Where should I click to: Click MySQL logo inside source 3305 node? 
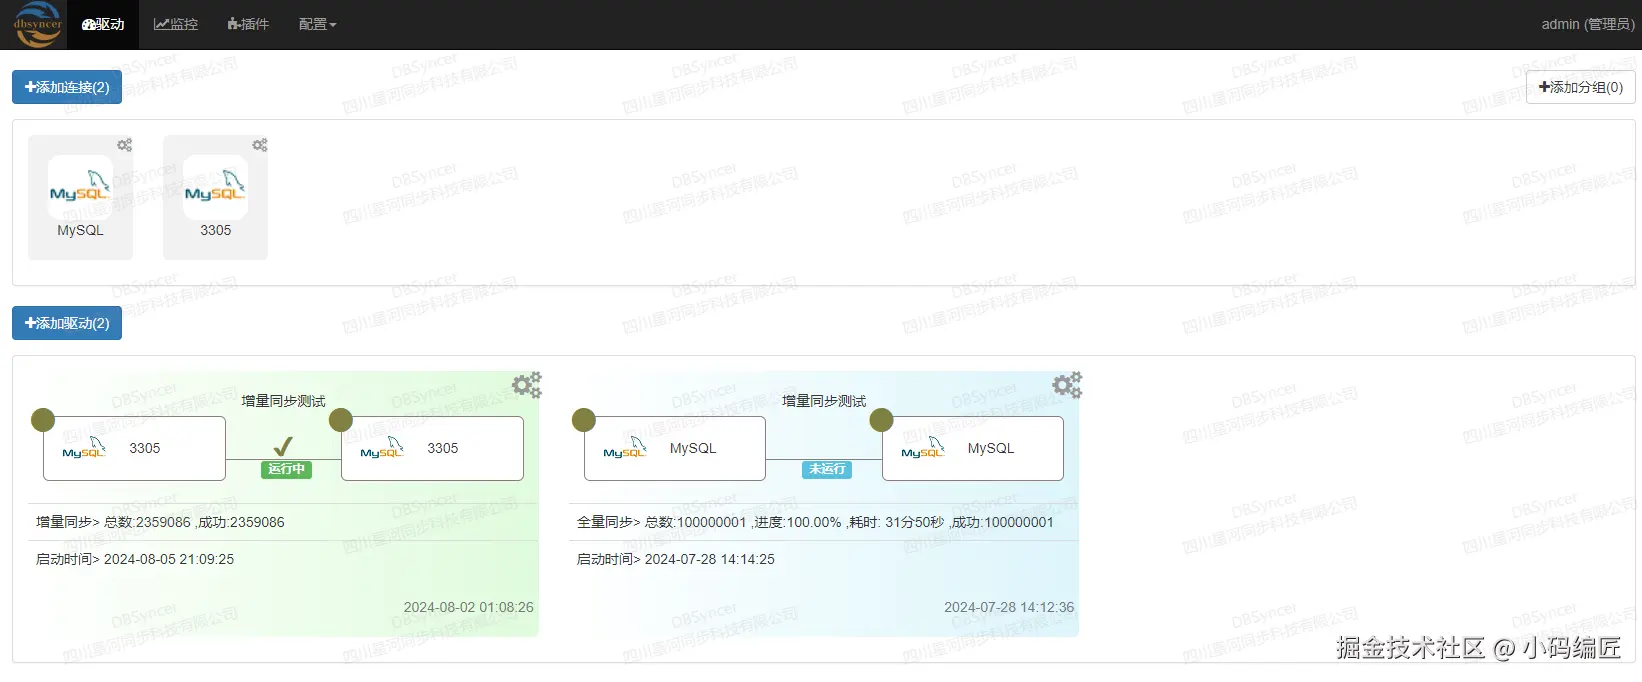[x=84, y=447]
